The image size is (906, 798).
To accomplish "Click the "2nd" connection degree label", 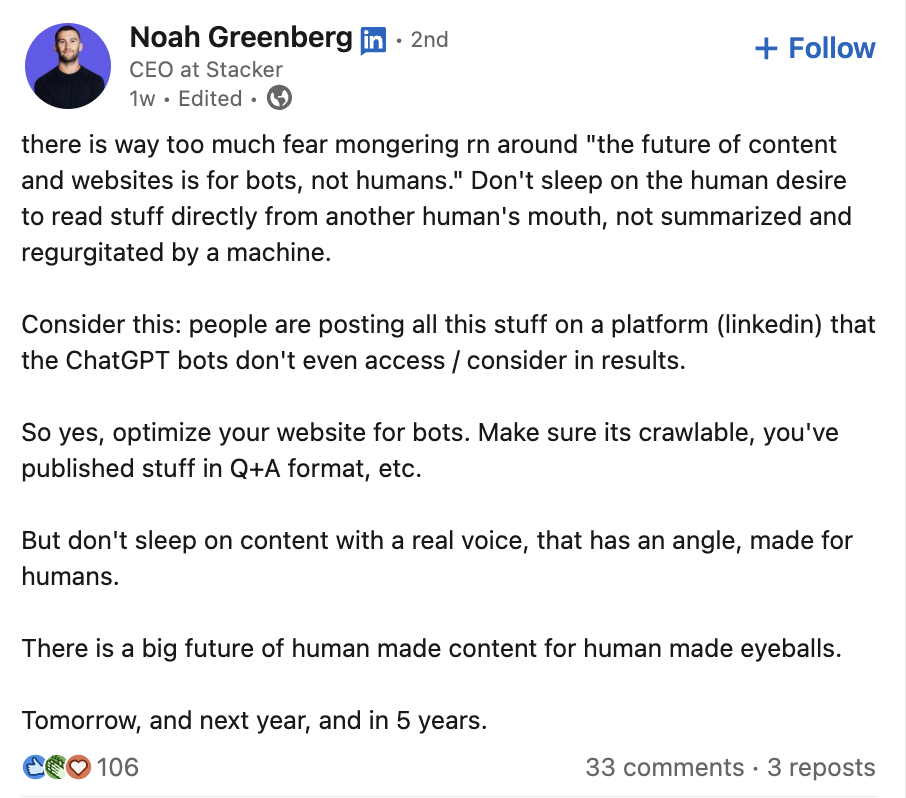I will (430, 40).
